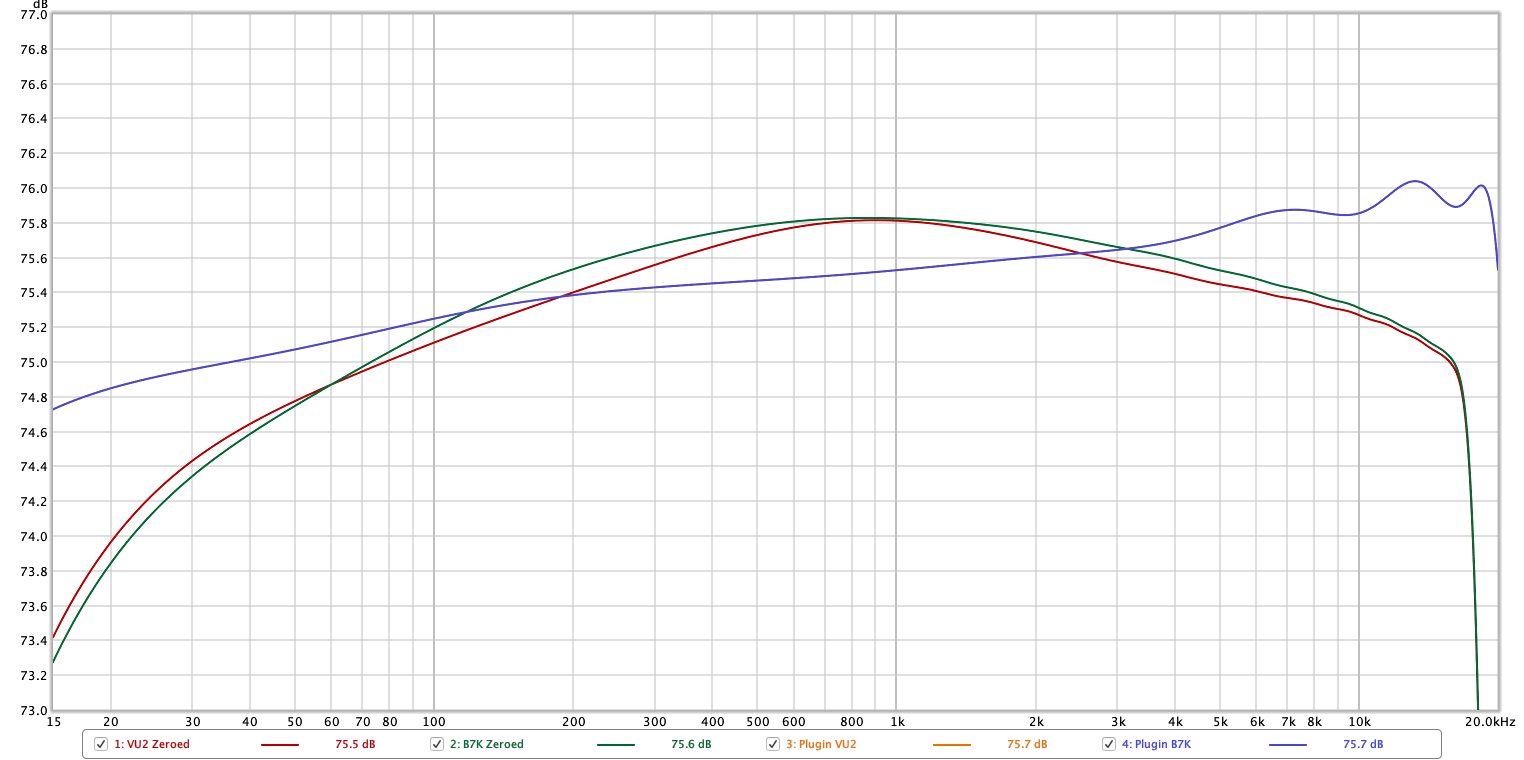Click the 75.5 dB readout for VU2 Zeroed
The height and width of the screenshot is (760, 1524).
click(x=355, y=744)
